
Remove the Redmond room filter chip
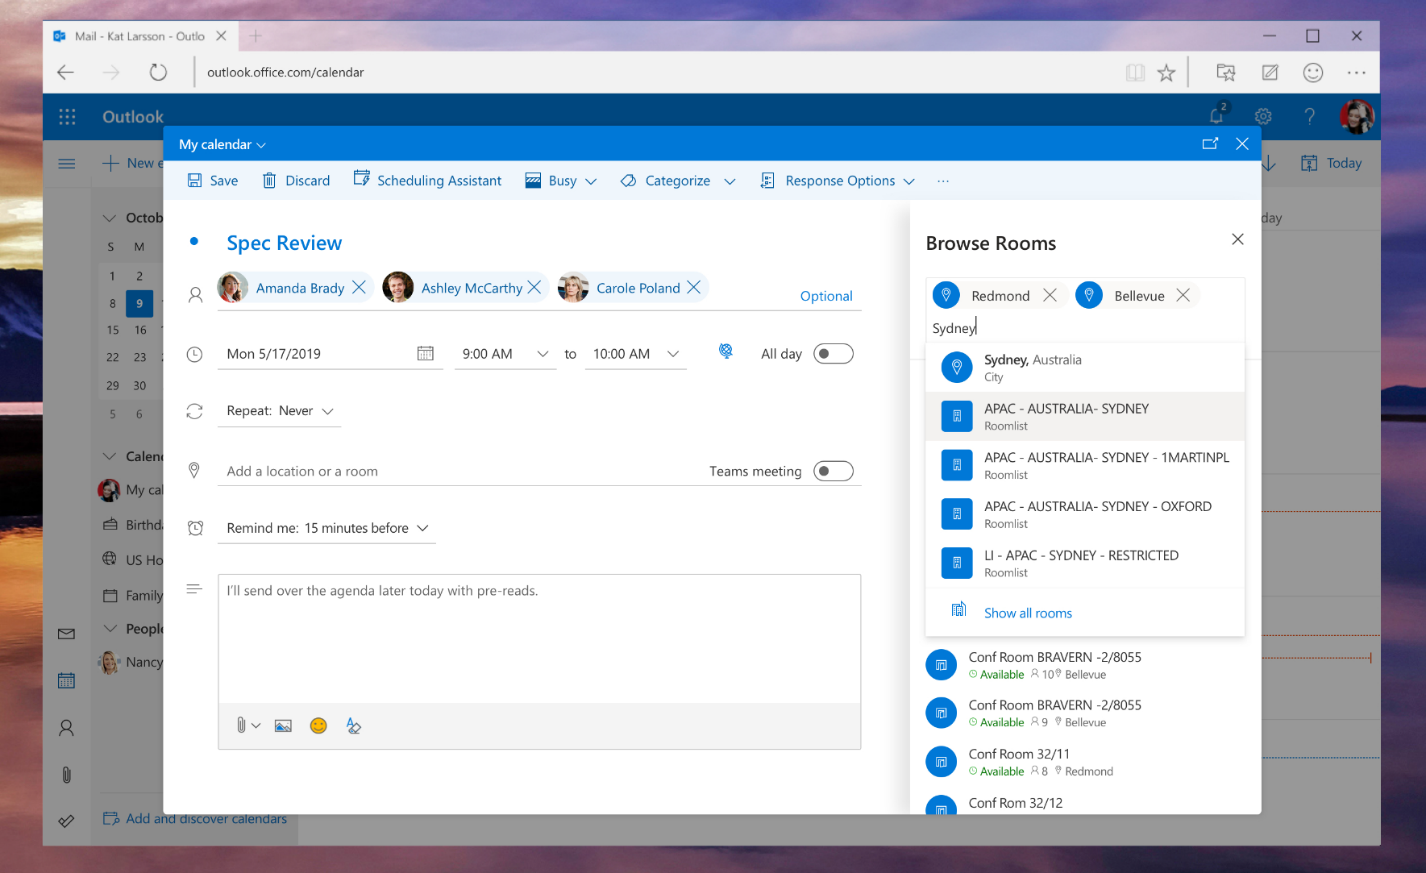pyautogui.click(x=1050, y=295)
